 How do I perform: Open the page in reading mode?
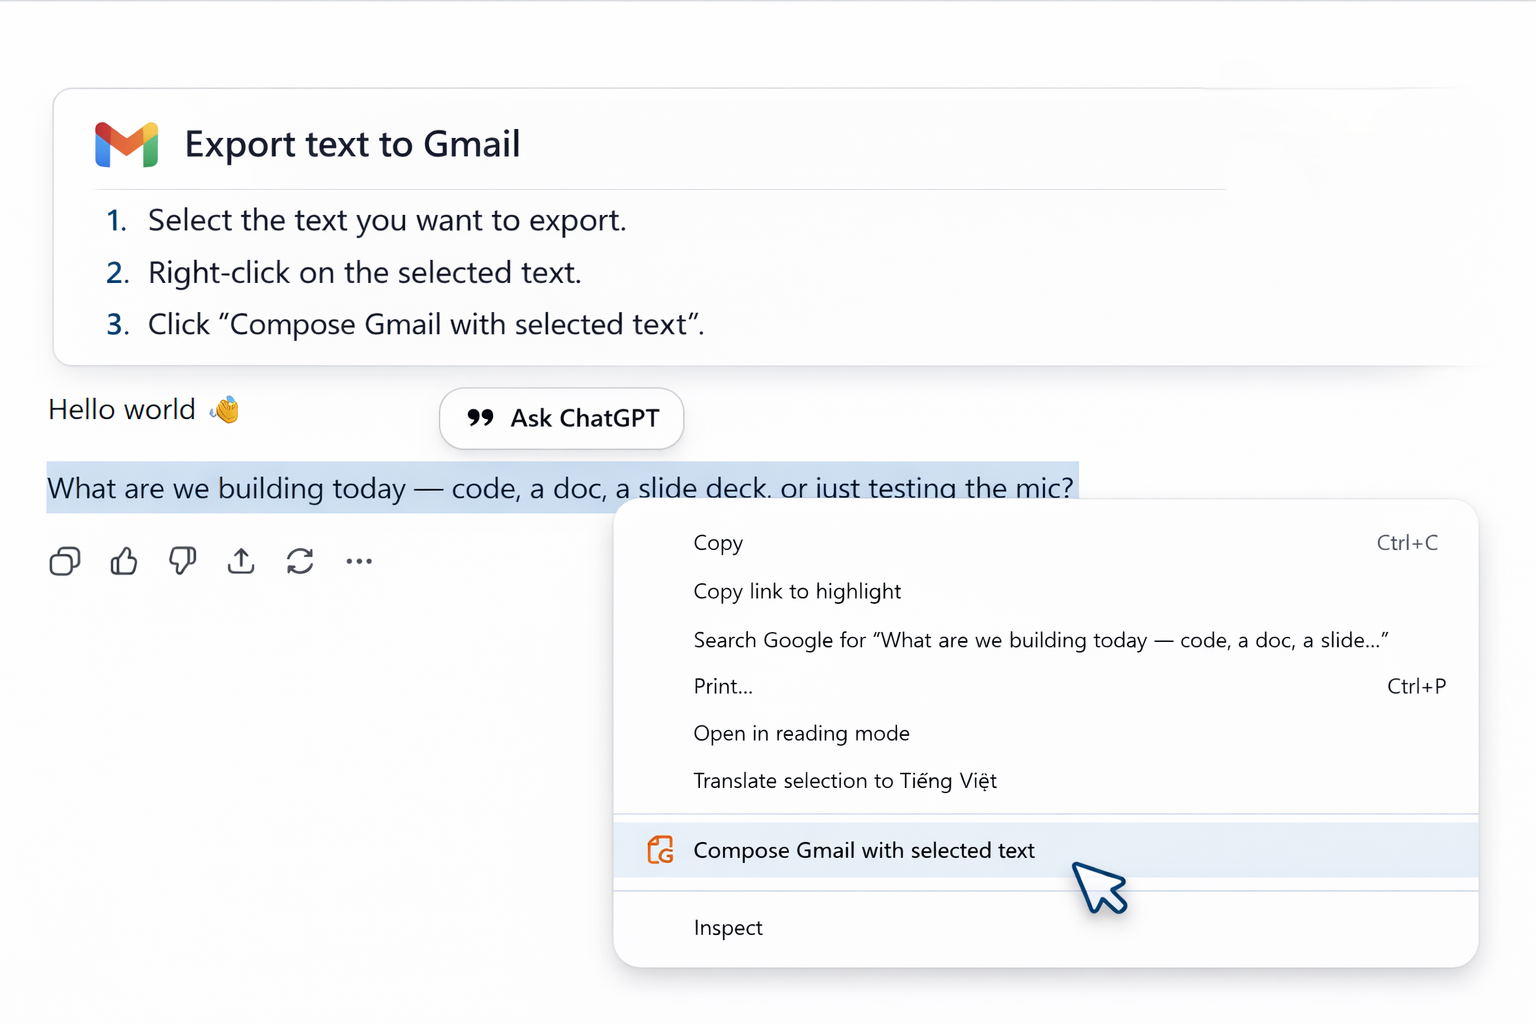(x=801, y=733)
